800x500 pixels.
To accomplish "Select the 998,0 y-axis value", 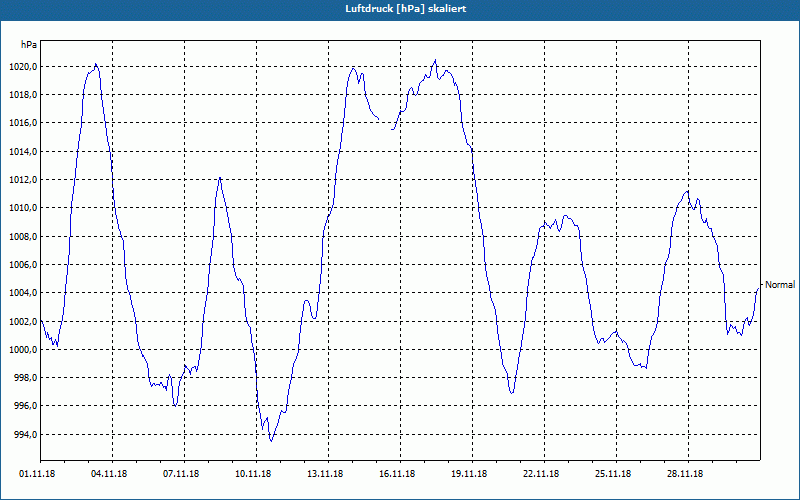I will pyautogui.click(x=28, y=378).
